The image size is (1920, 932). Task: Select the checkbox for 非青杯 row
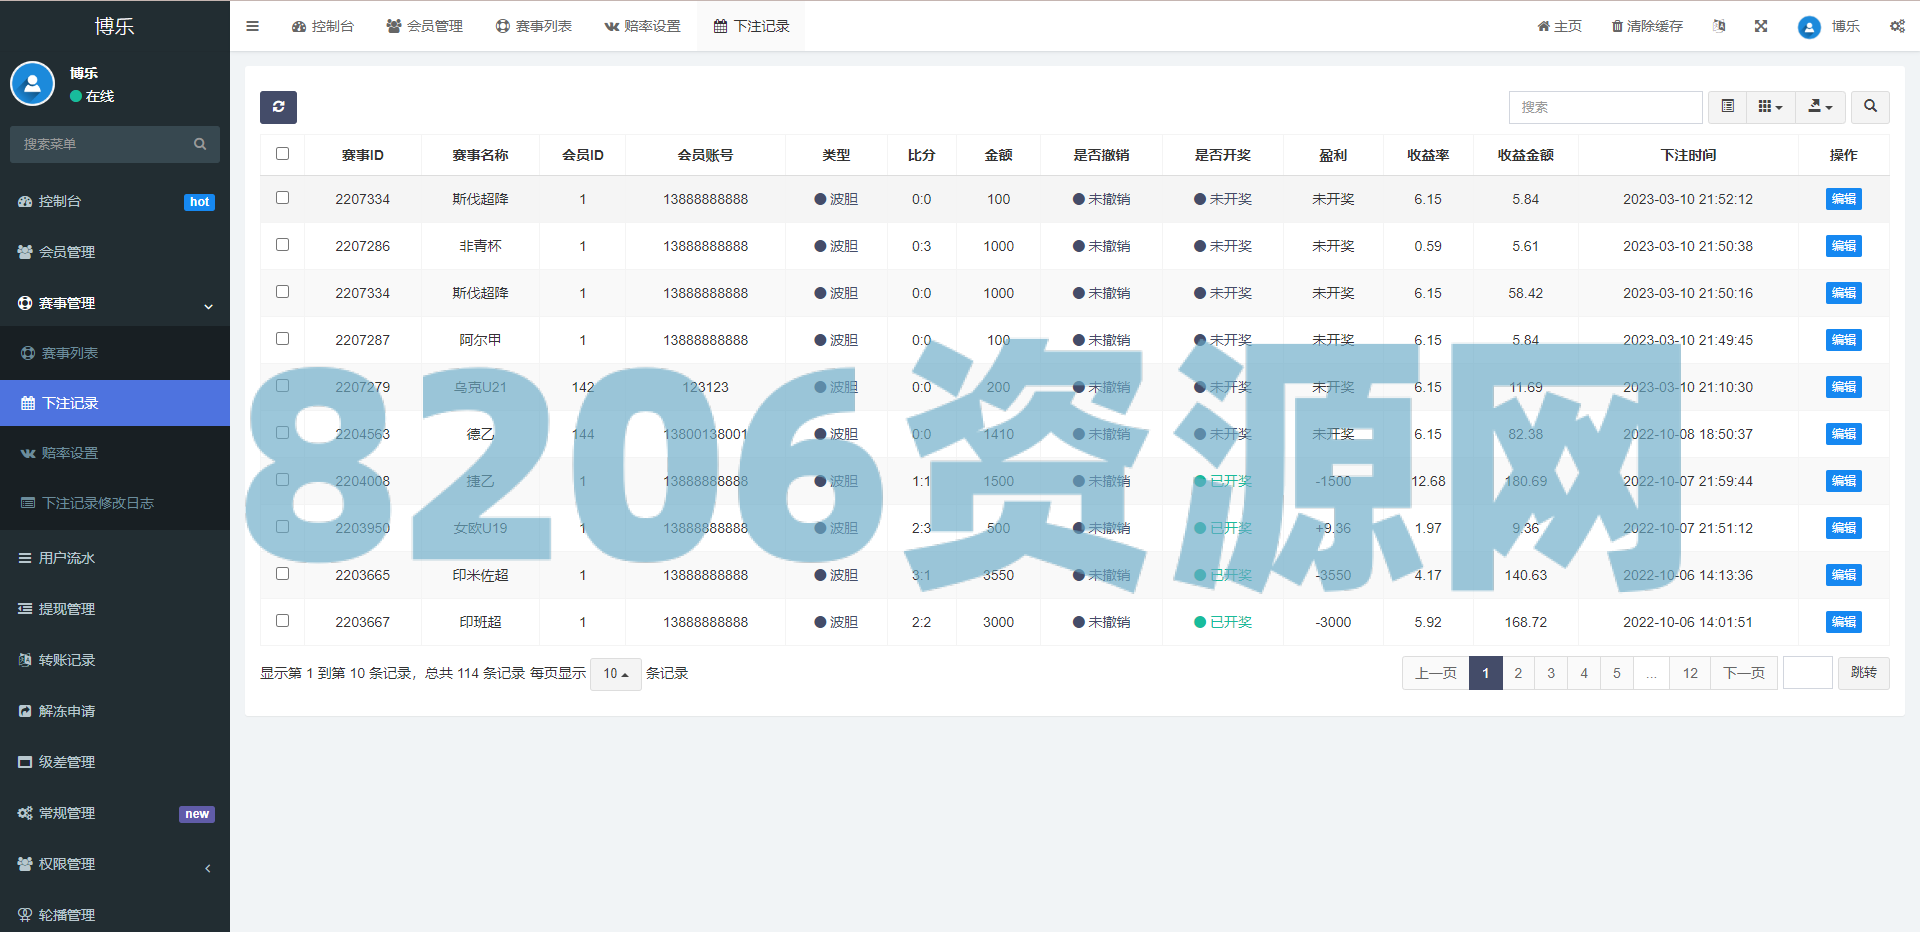(x=282, y=245)
